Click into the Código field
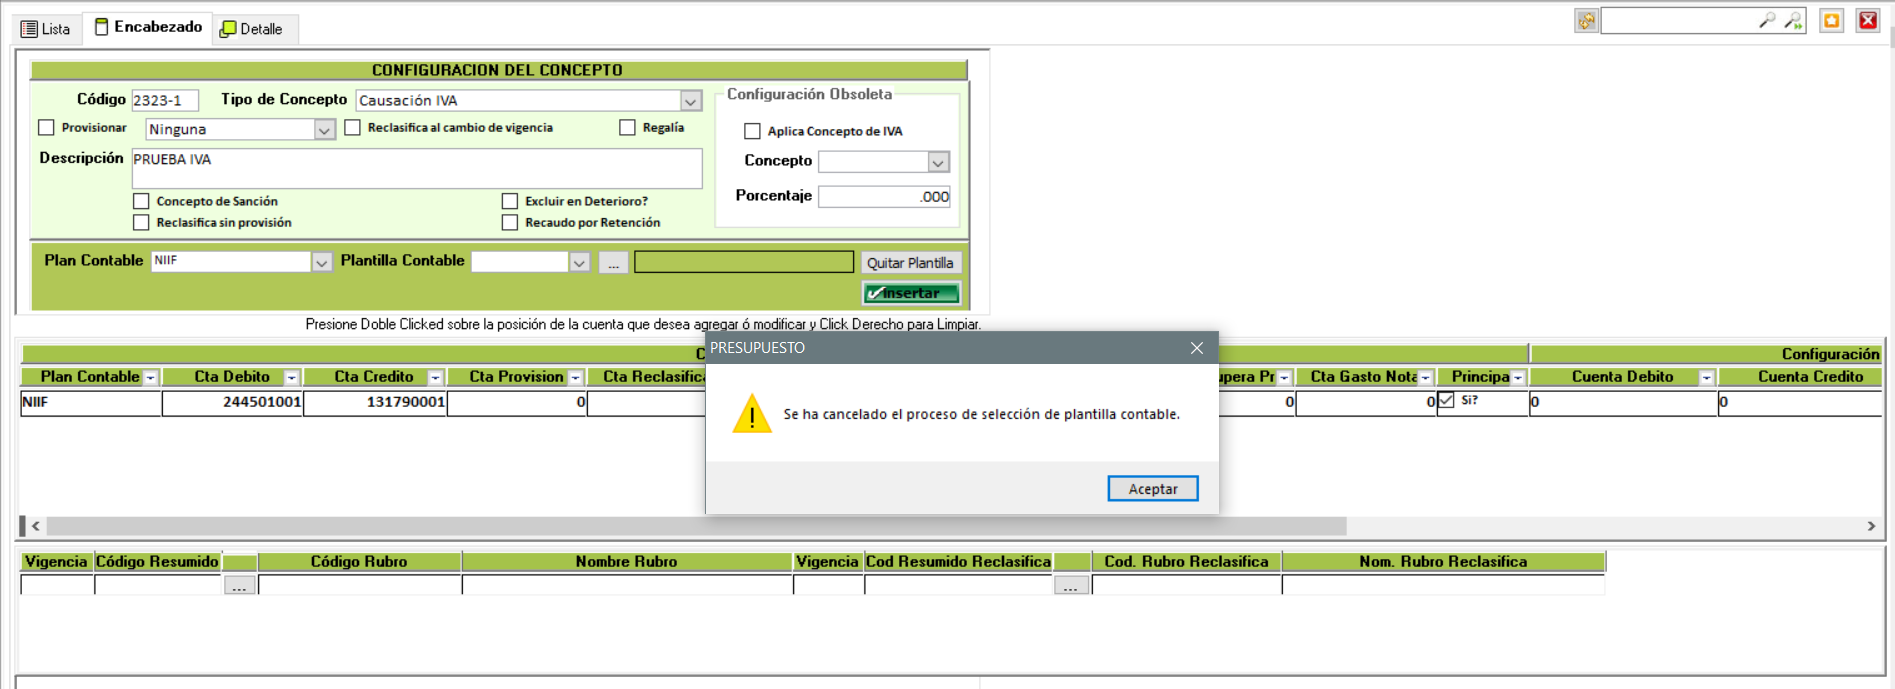The height and width of the screenshot is (689, 1895). 165,100
